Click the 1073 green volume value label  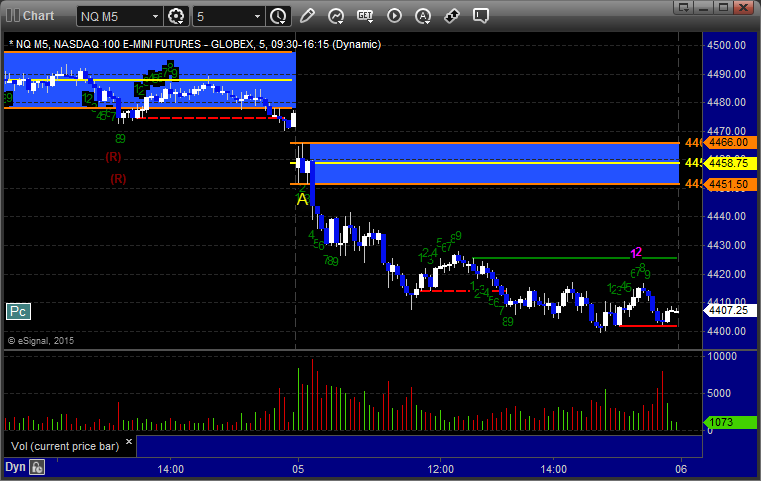(x=729, y=422)
